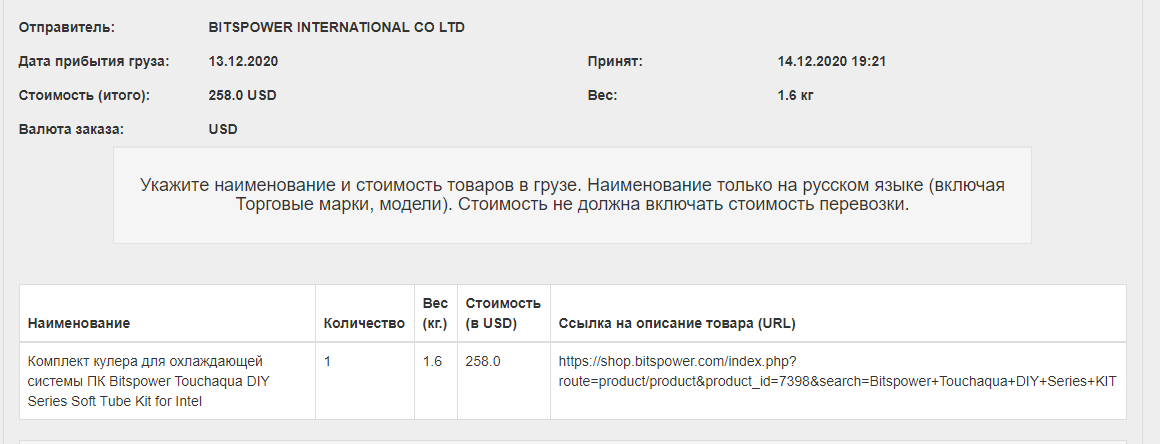Click the Количество column header
This screenshot has height=444, width=1160.
coord(364,323)
